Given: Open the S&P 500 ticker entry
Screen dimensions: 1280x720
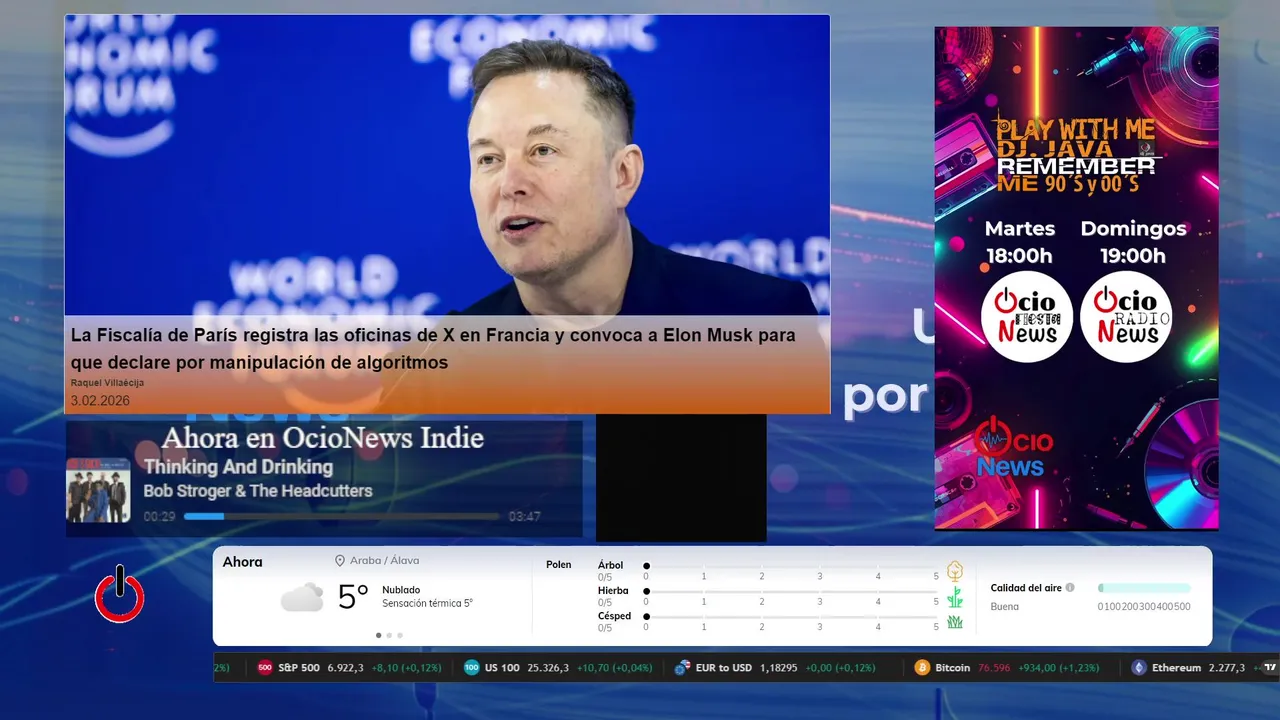Looking at the screenshot, I should 349,668.
